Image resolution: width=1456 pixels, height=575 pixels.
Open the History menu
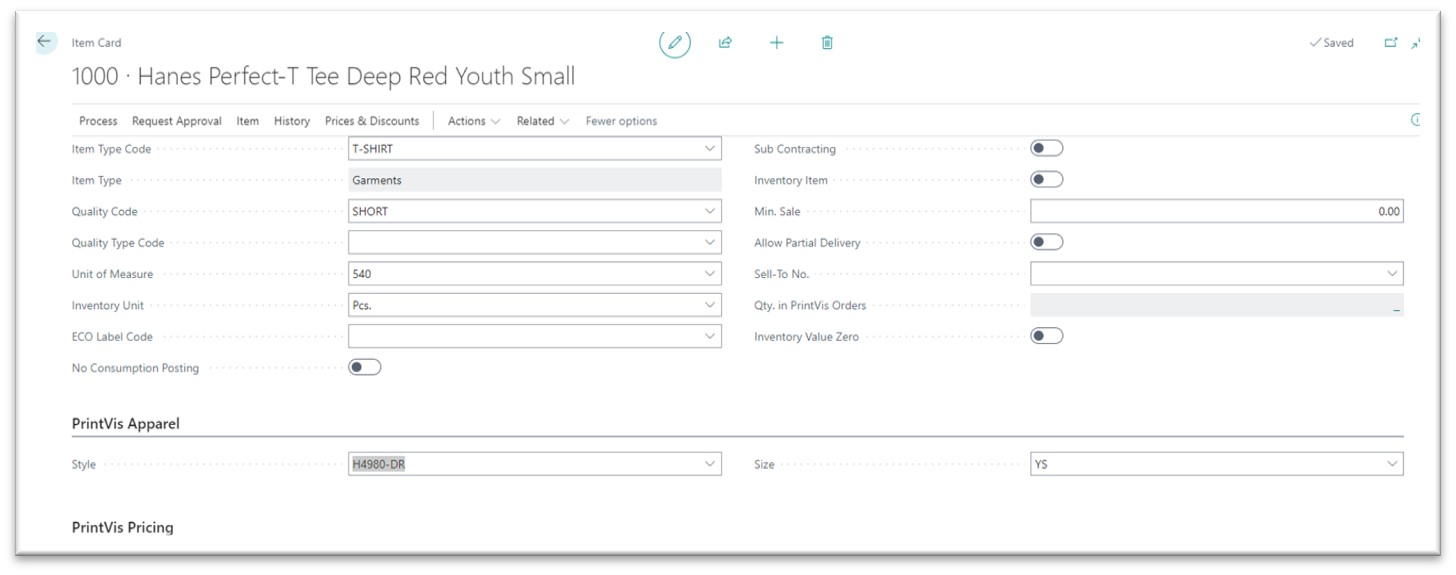point(292,121)
